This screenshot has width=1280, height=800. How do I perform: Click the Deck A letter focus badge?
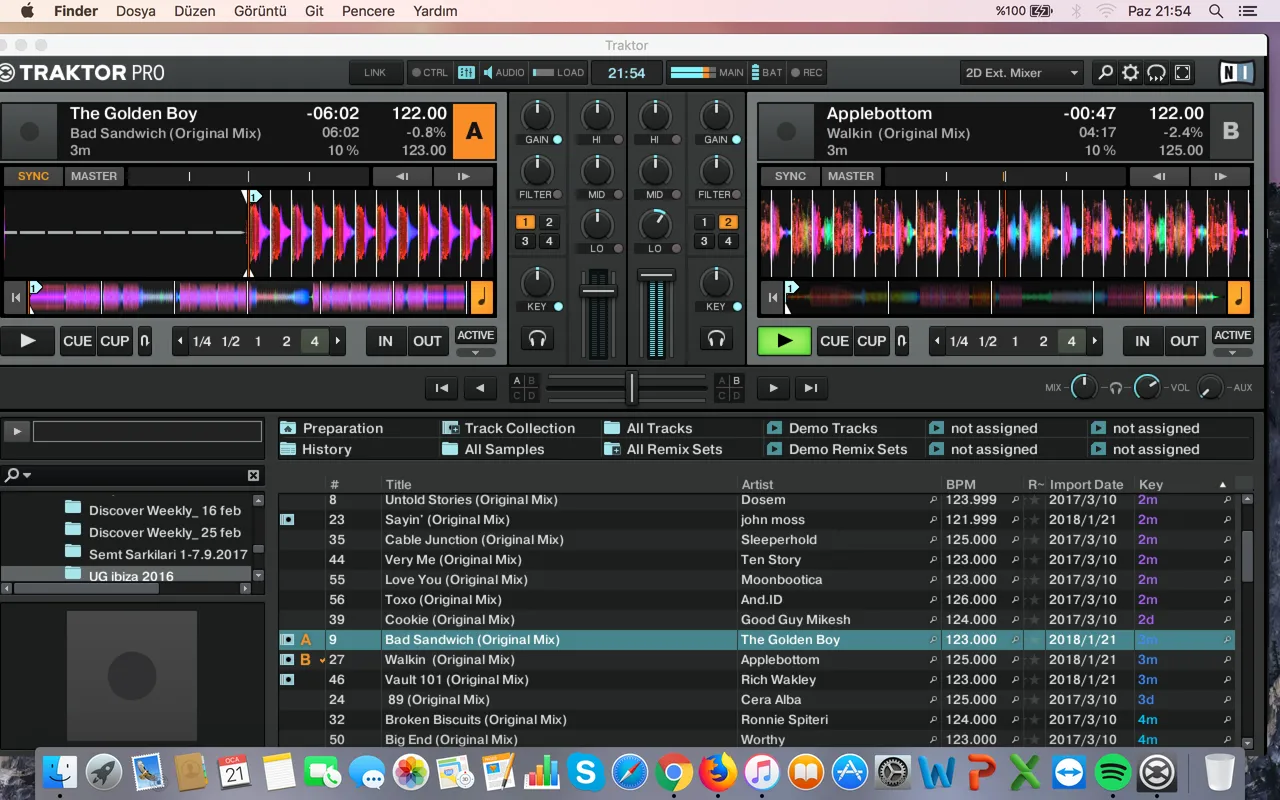pos(474,131)
